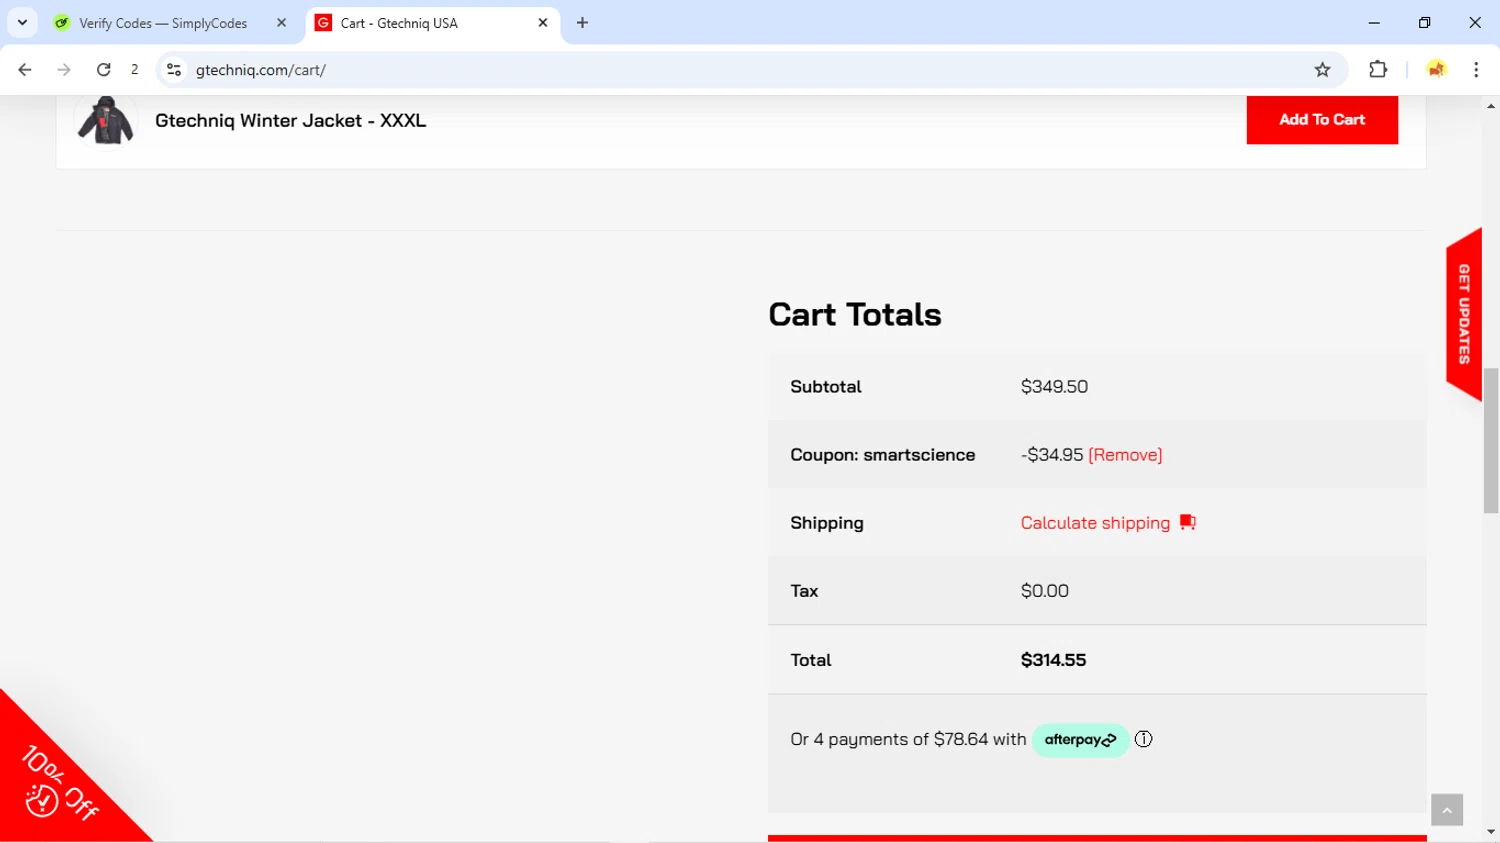Restore down the browser window
This screenshot has height=843, width=1500.
pos(1424,23)
